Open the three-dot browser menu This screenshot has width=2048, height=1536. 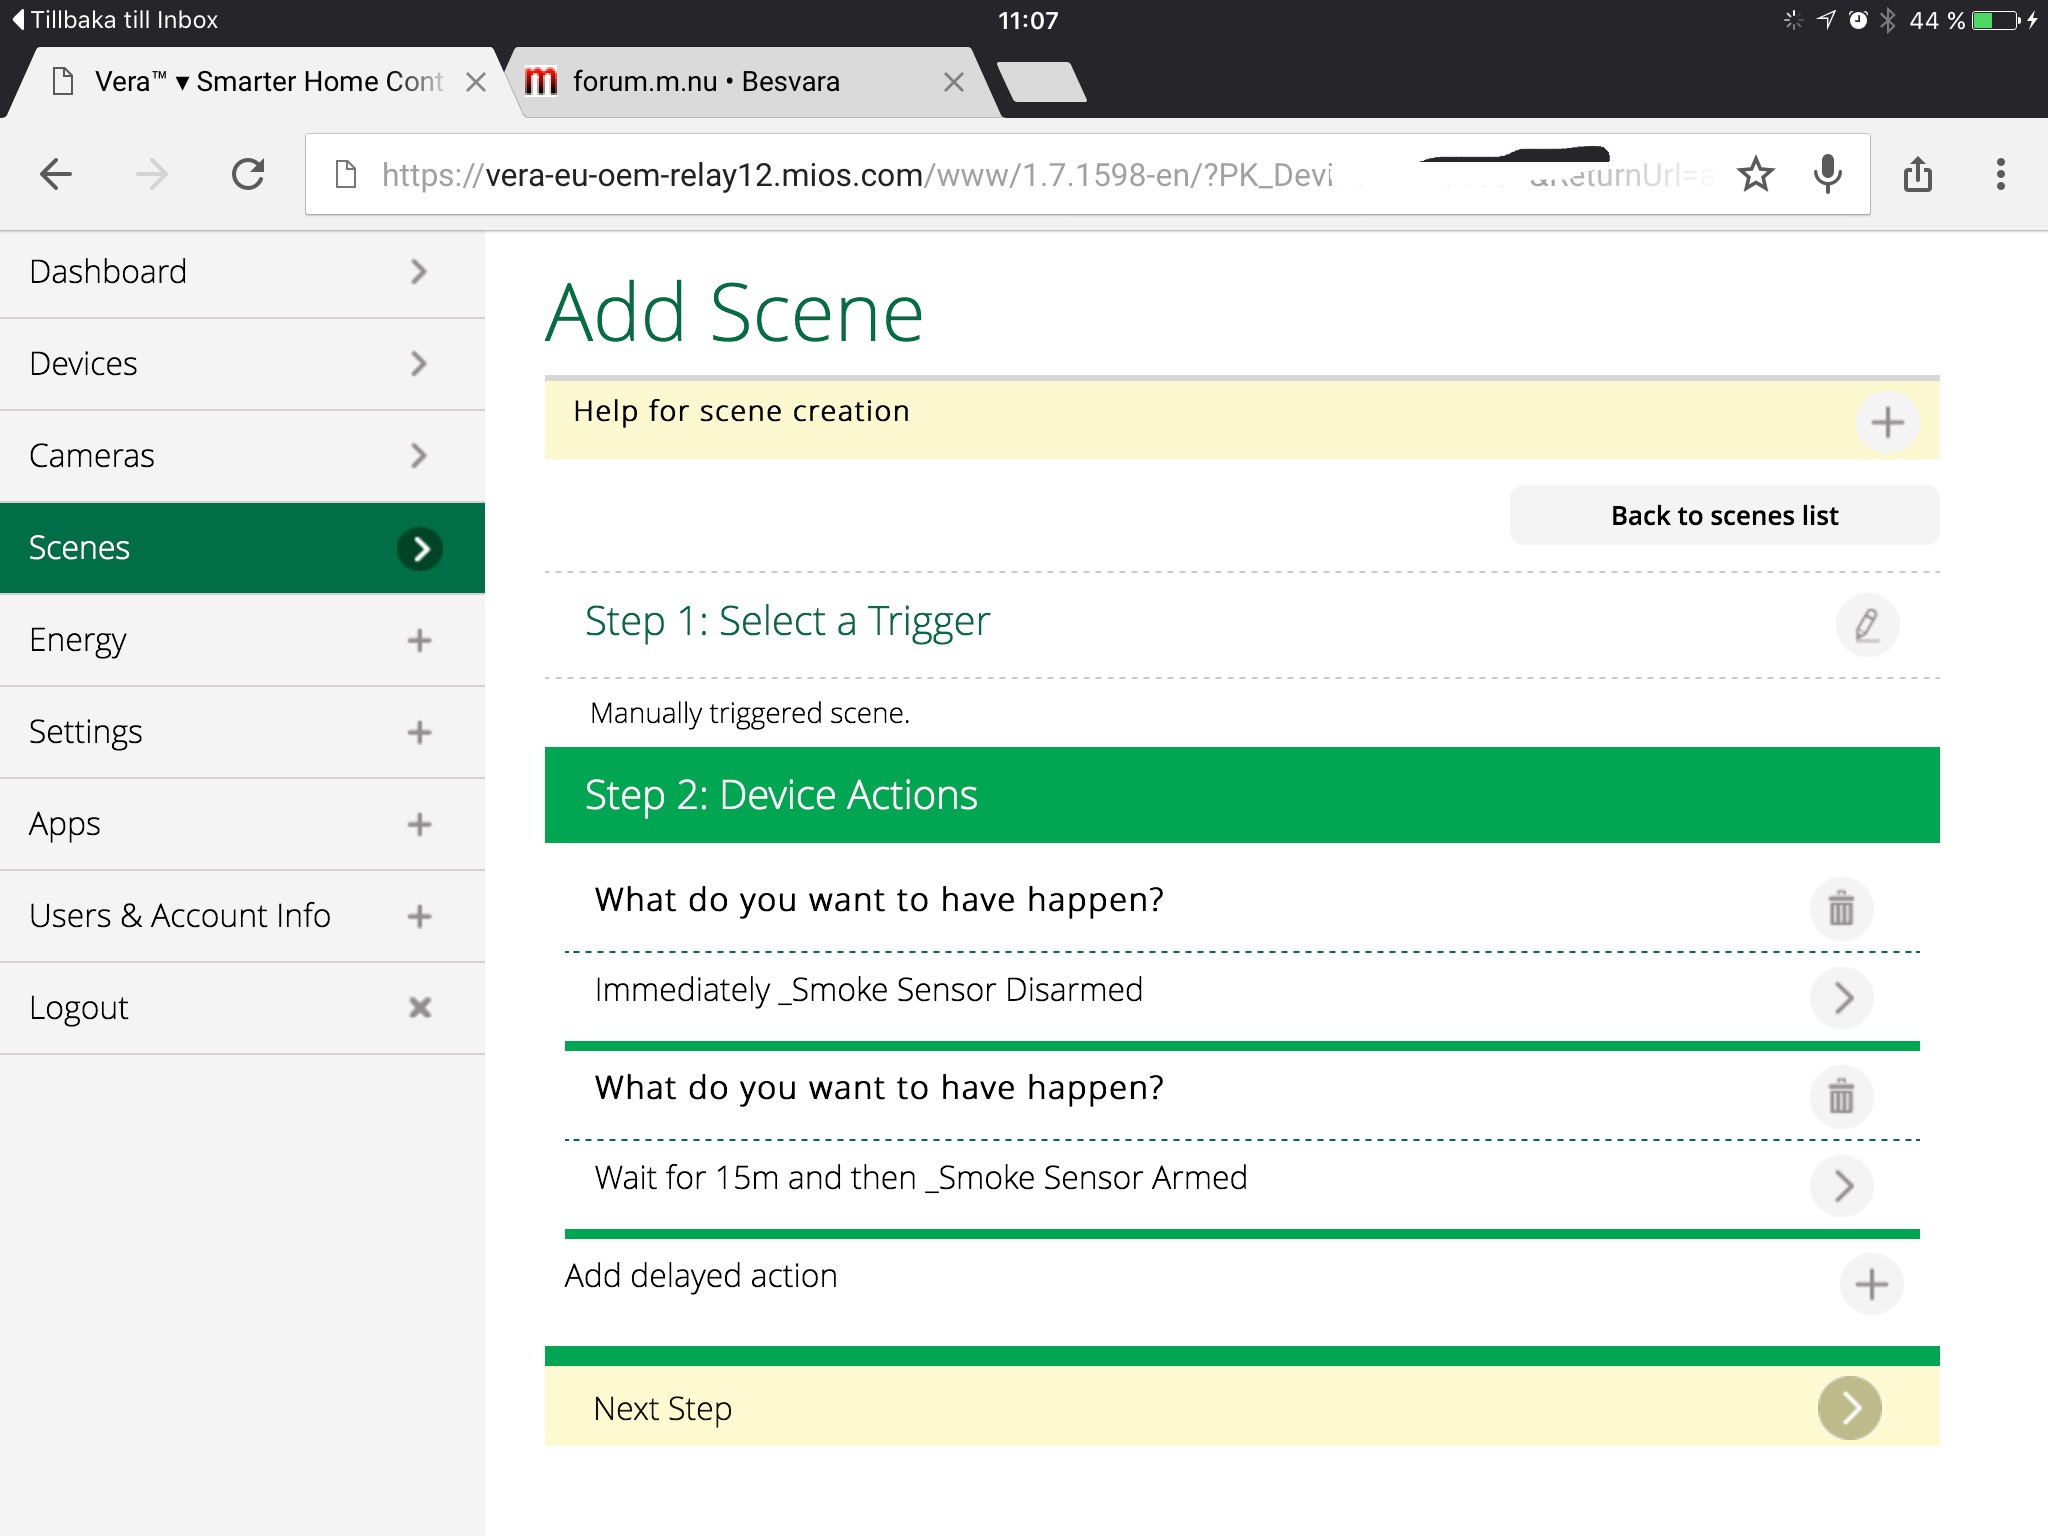coord(2000,175)
